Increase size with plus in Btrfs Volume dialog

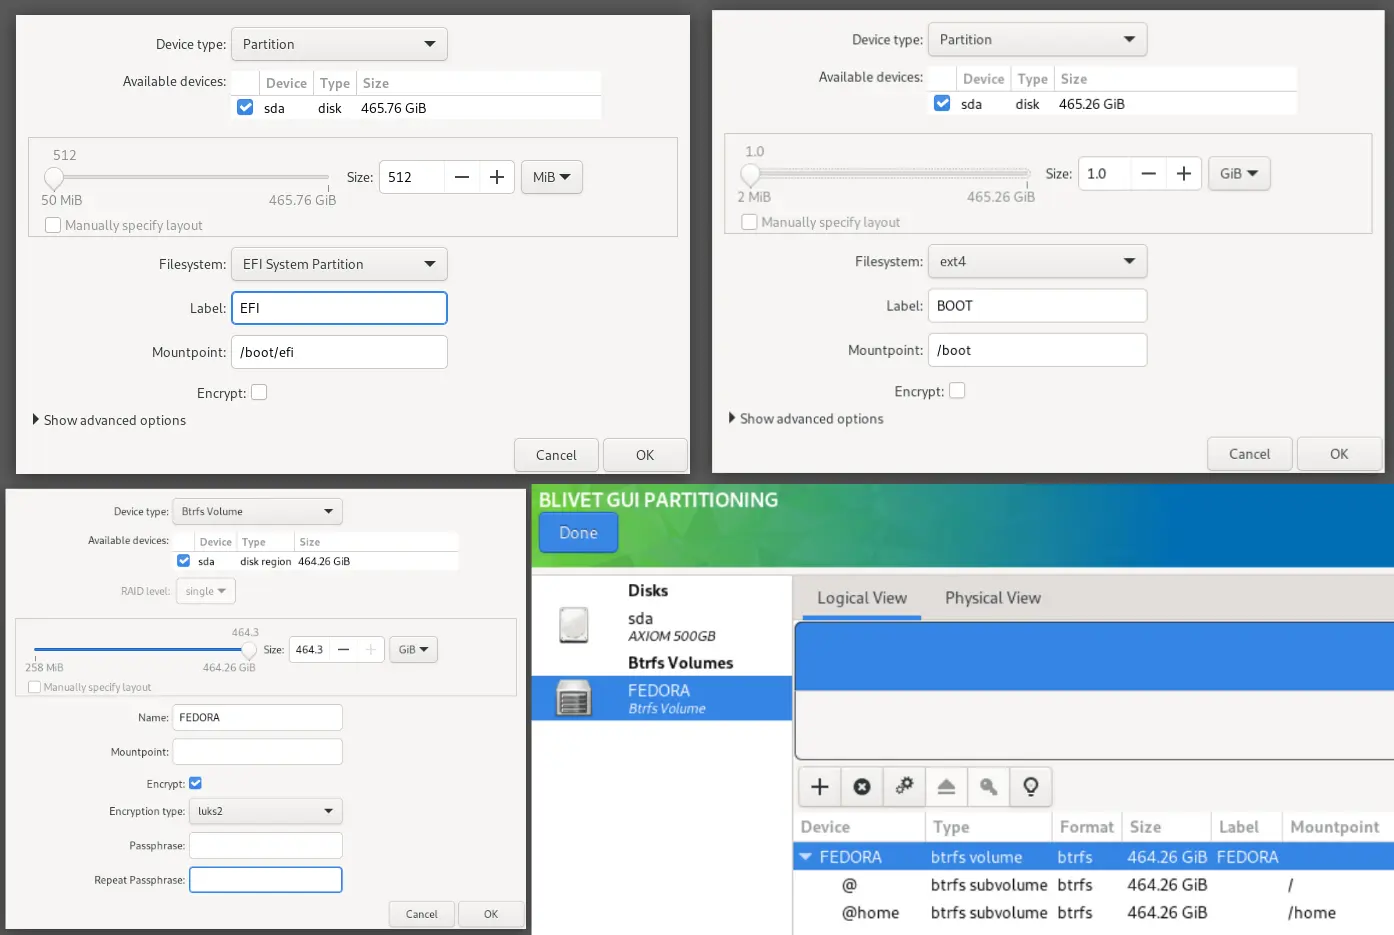[370, 649]
